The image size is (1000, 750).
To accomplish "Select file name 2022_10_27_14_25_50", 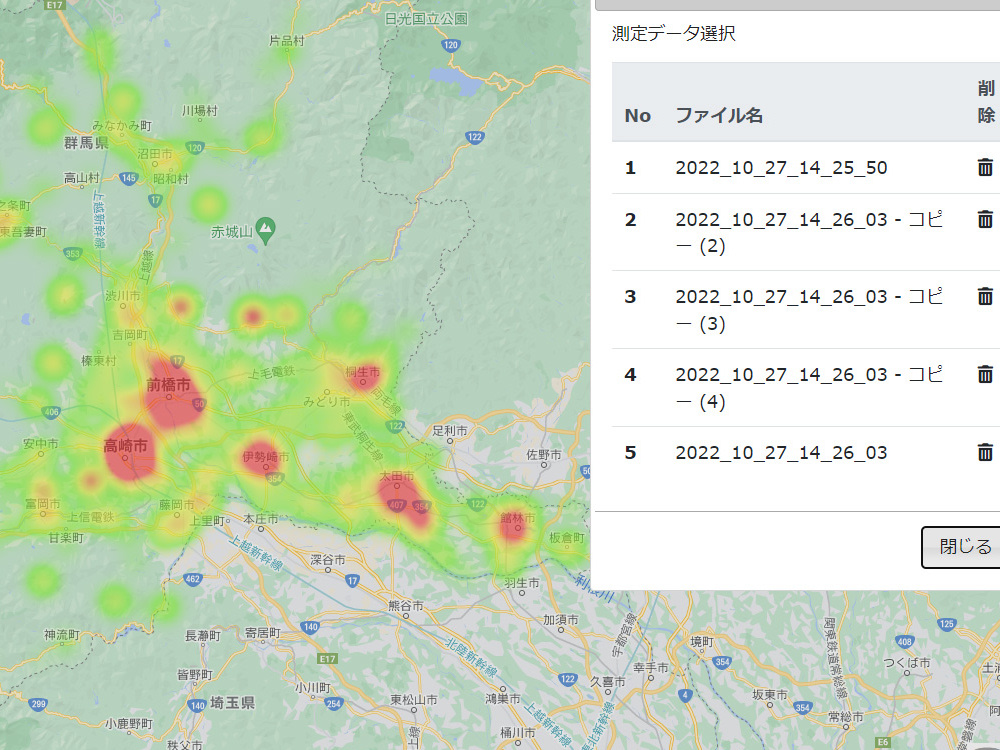I will (x=781, y=168).
